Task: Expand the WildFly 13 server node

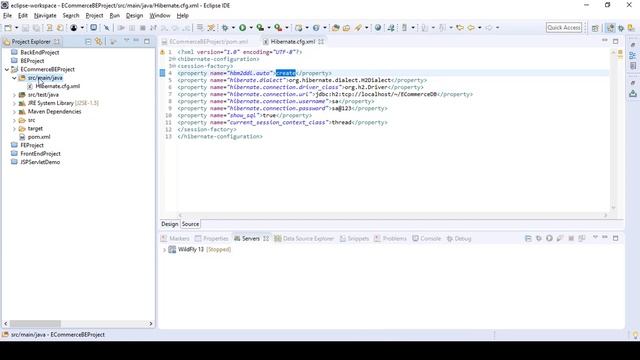Action: click(164, 250)
